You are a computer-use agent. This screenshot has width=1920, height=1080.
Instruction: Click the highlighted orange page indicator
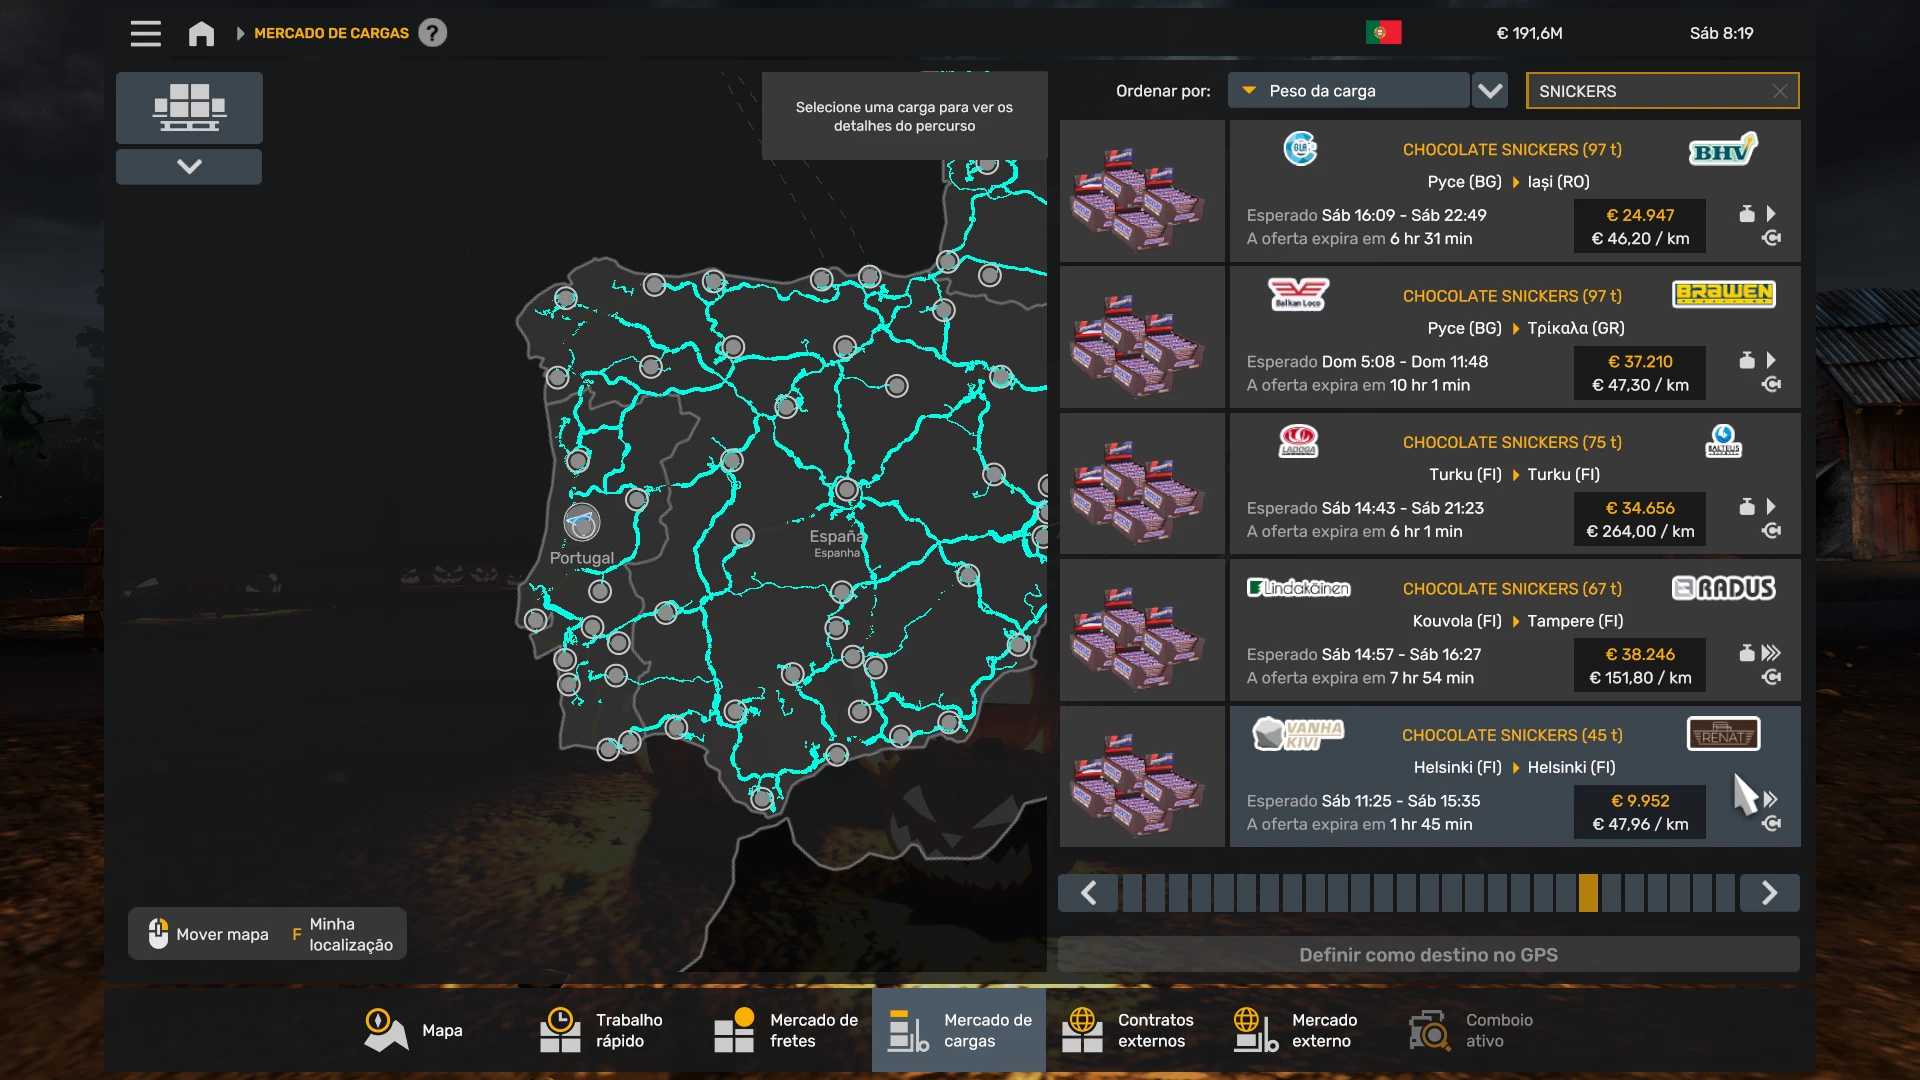click(x=1588, y=893)
